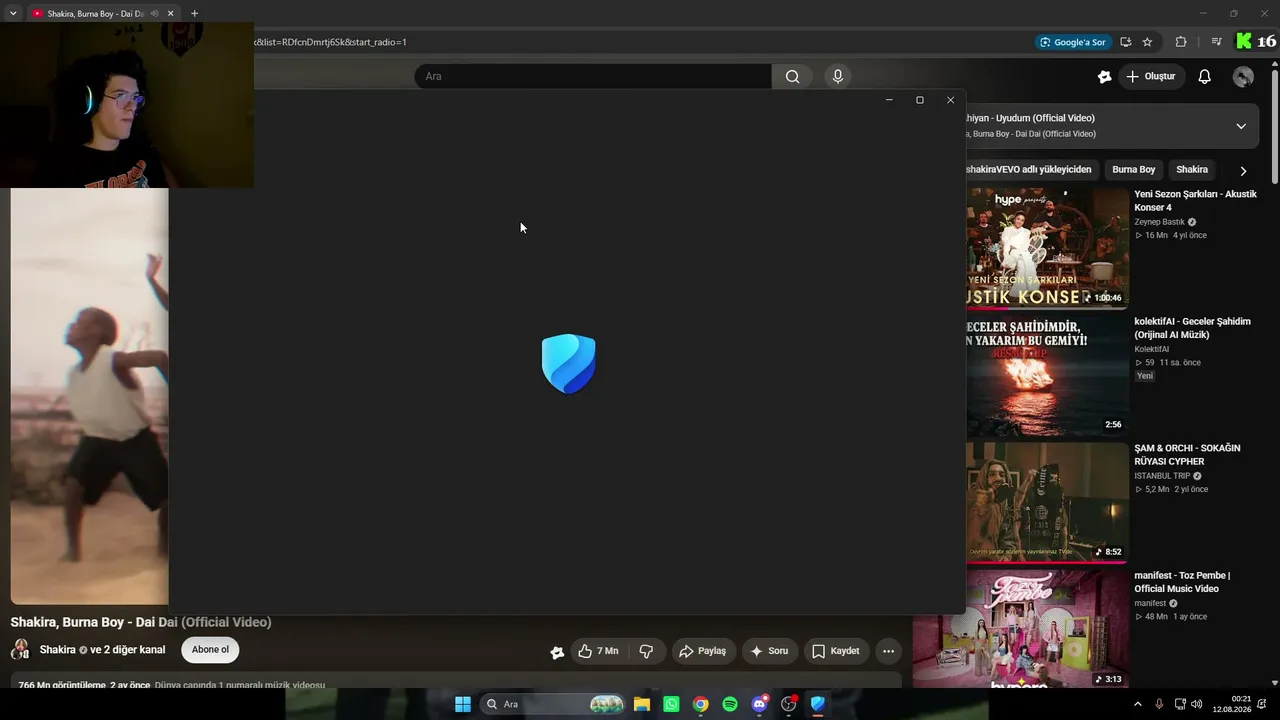Dislike the Dai Dai video

(x=646, y=651)
